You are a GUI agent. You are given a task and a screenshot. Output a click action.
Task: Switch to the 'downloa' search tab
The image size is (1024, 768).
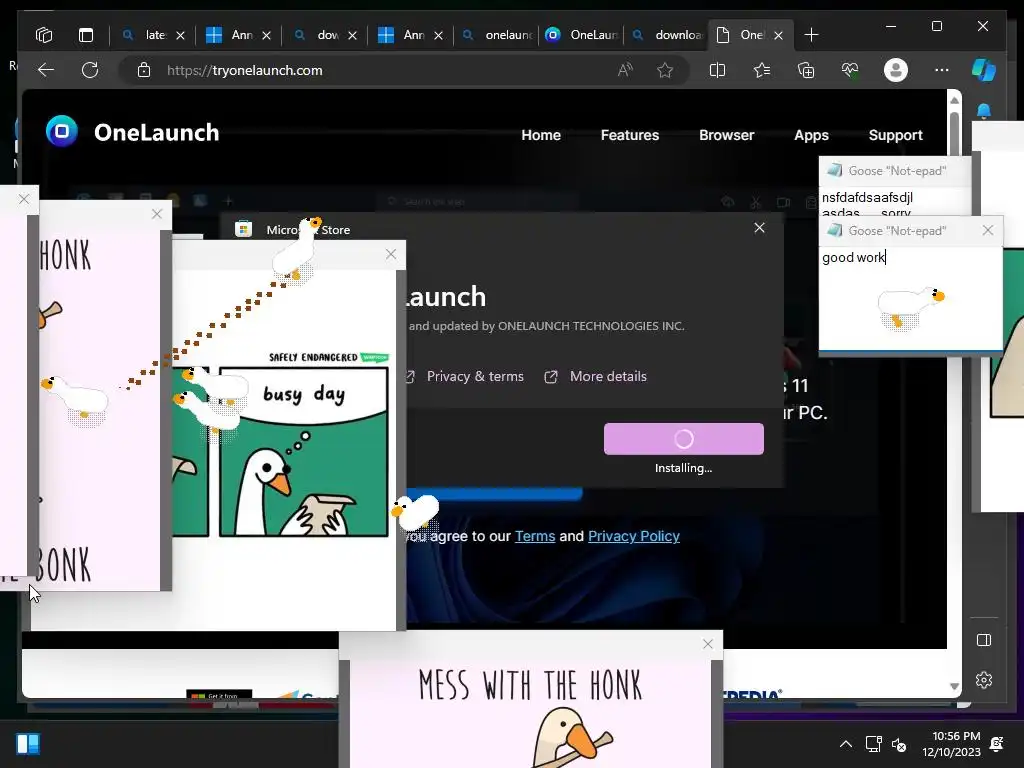point(669,35)
